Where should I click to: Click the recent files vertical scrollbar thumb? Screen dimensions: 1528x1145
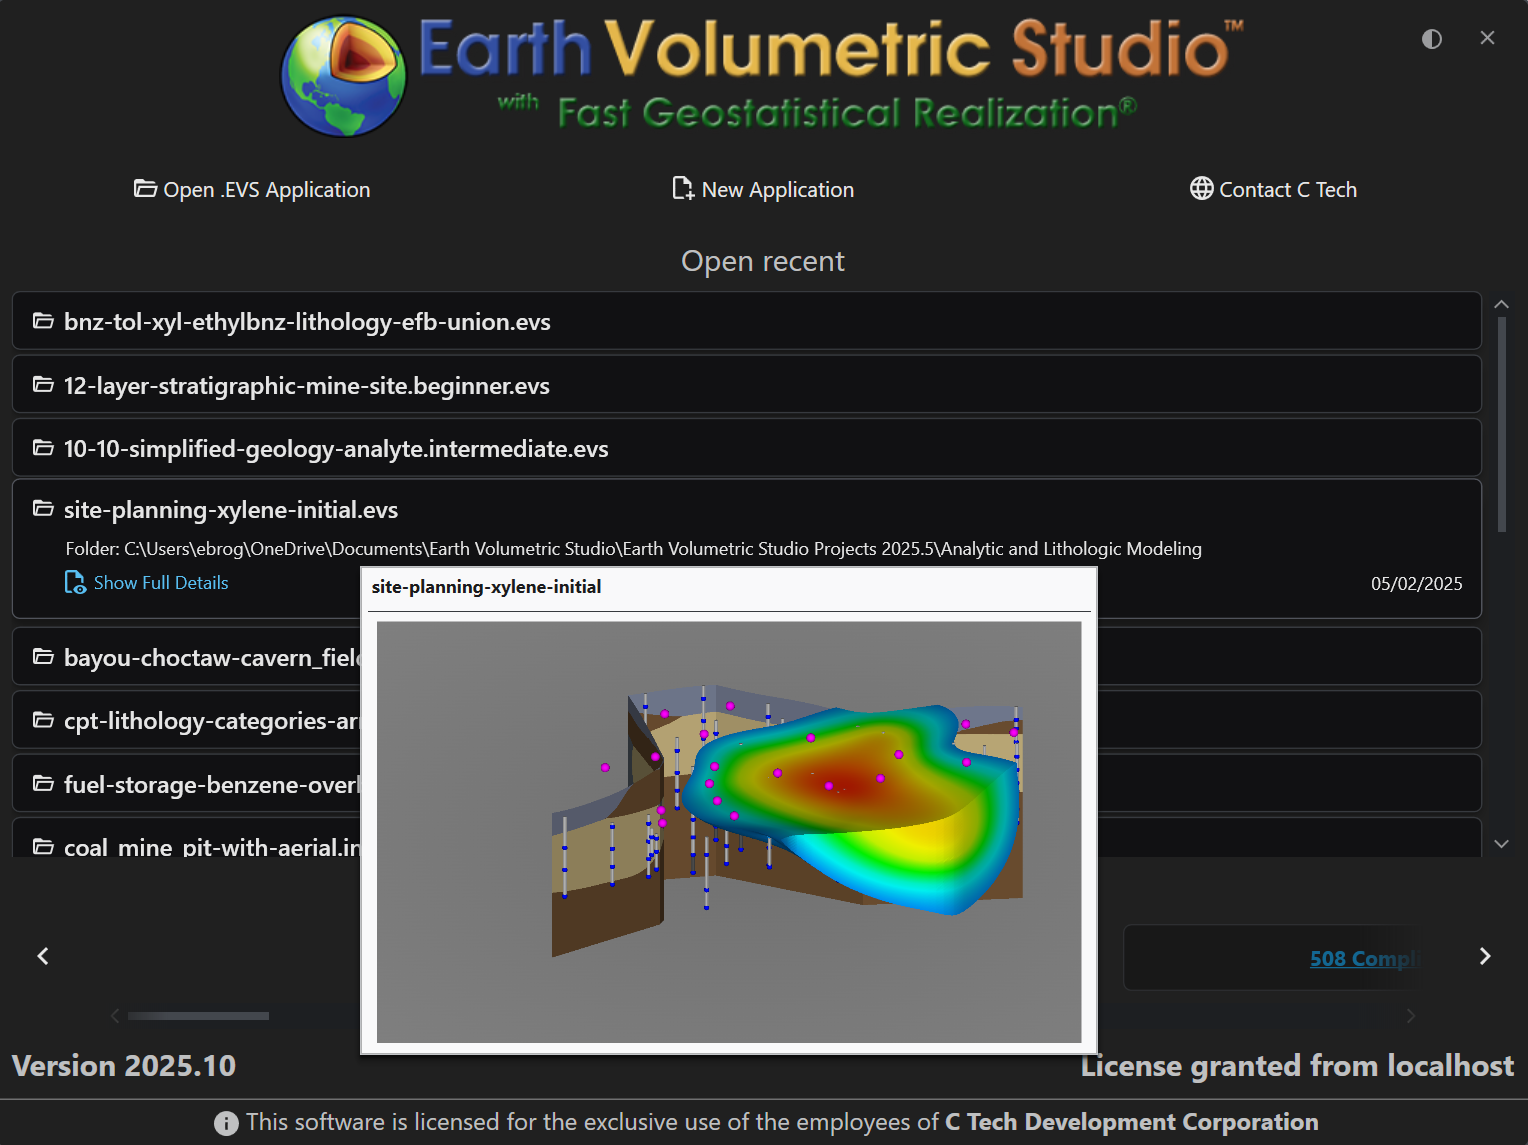click(x=1501, y=425)
